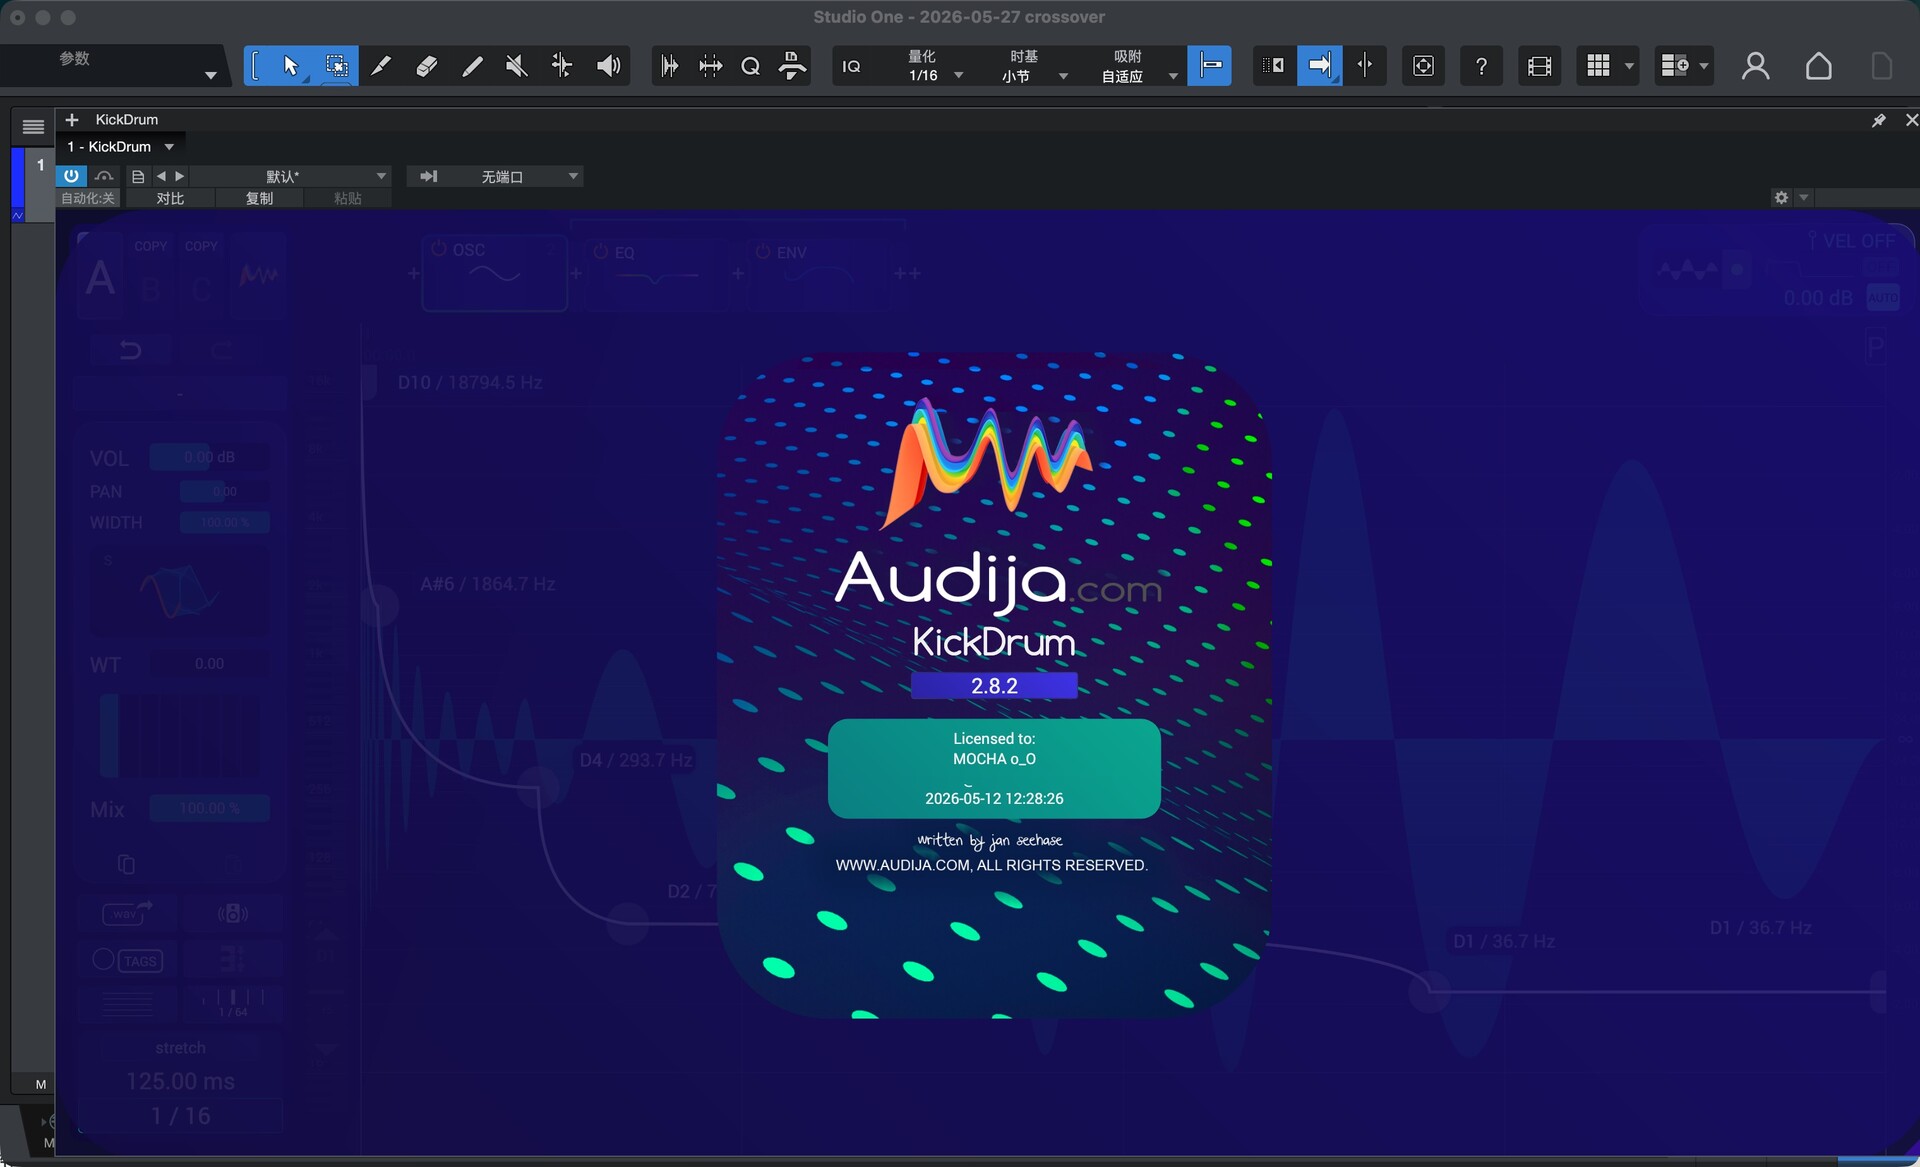1920x1167 pixels.
Task: Select the Arrow tool
Action: pyautogui.click(x=290, y=66)
